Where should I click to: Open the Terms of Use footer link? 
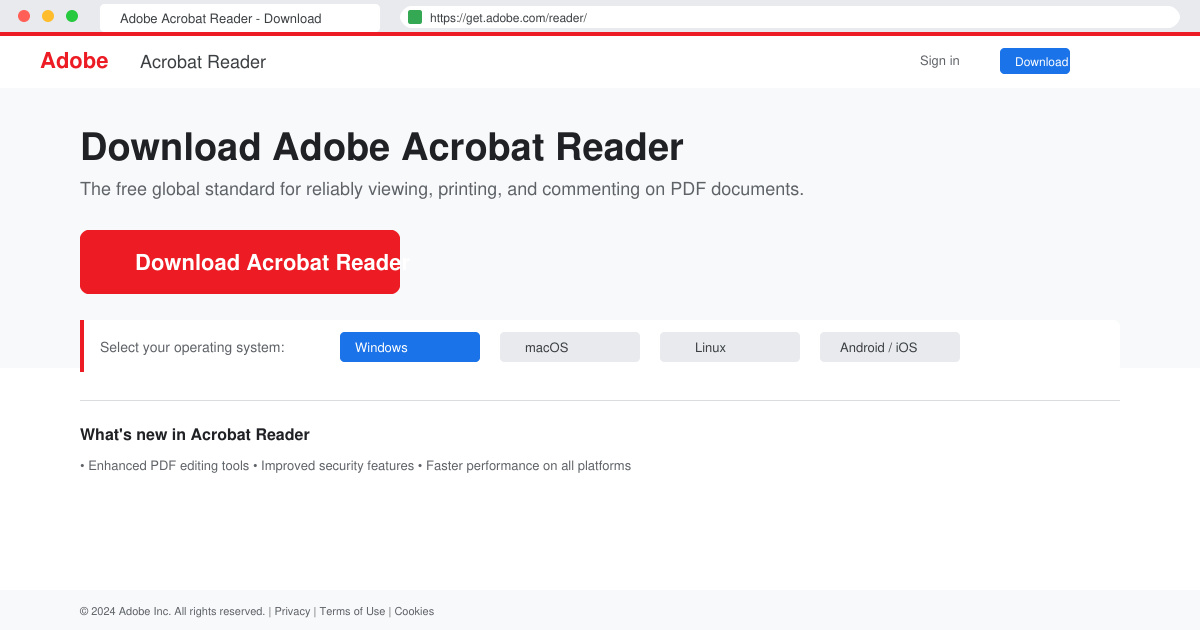352,611
